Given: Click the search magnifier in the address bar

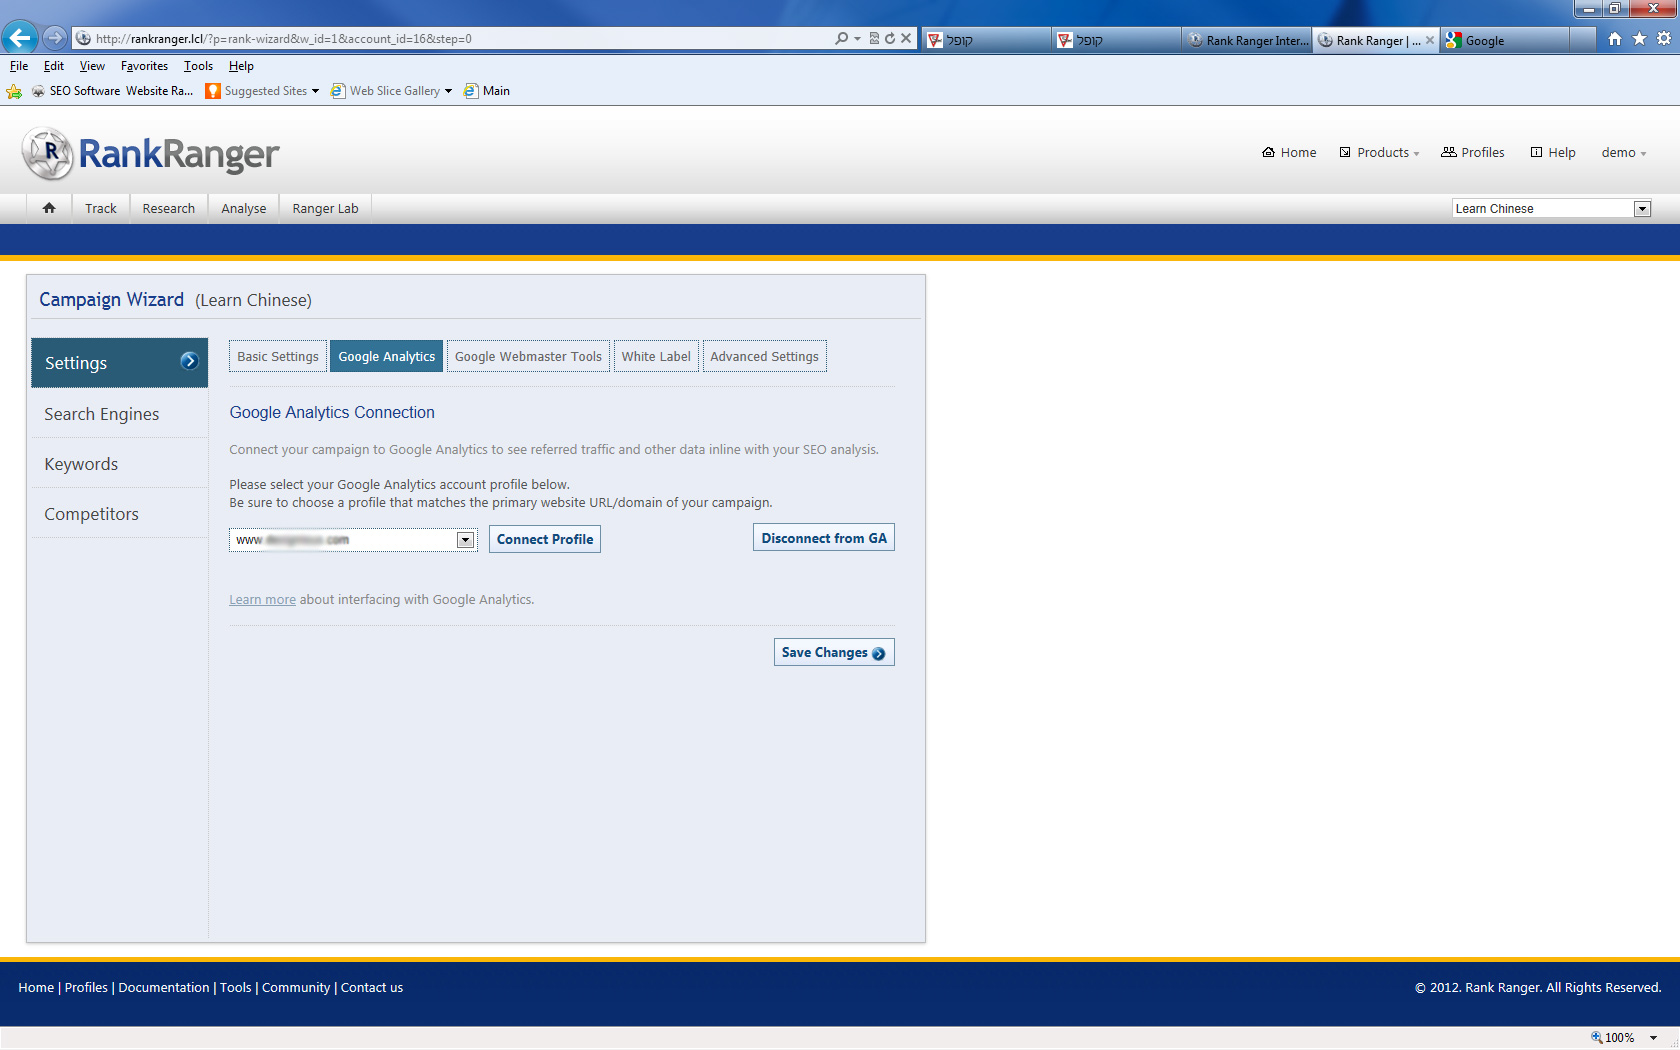Looking at the screenshot, I should (x=842, y=38).
